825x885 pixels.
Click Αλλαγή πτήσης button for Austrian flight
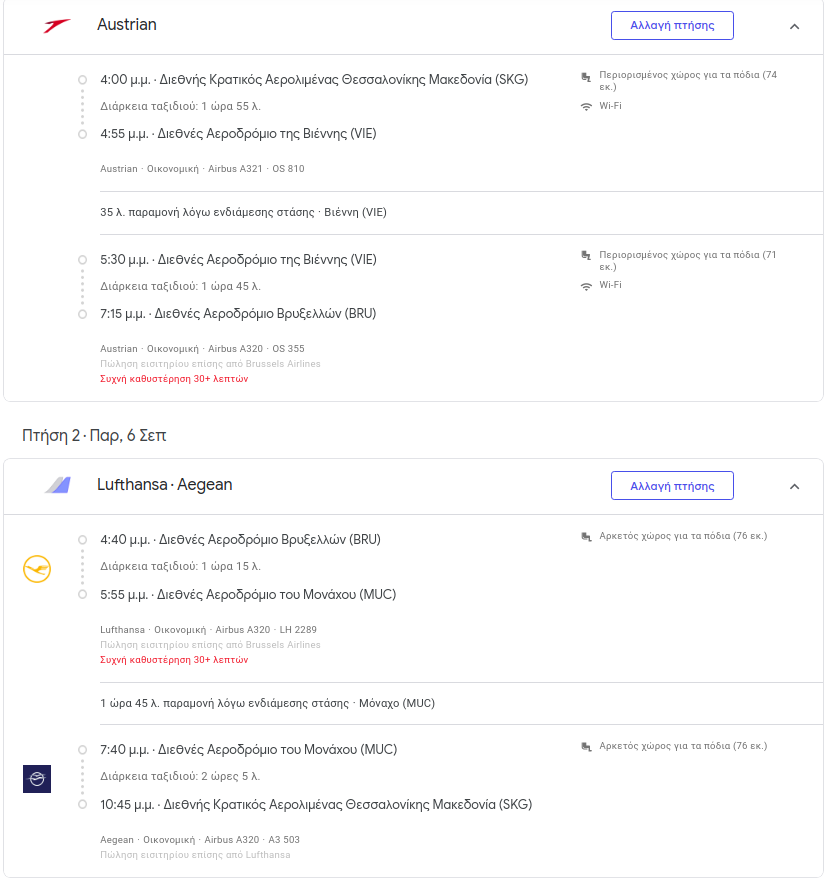pos(672,25)
